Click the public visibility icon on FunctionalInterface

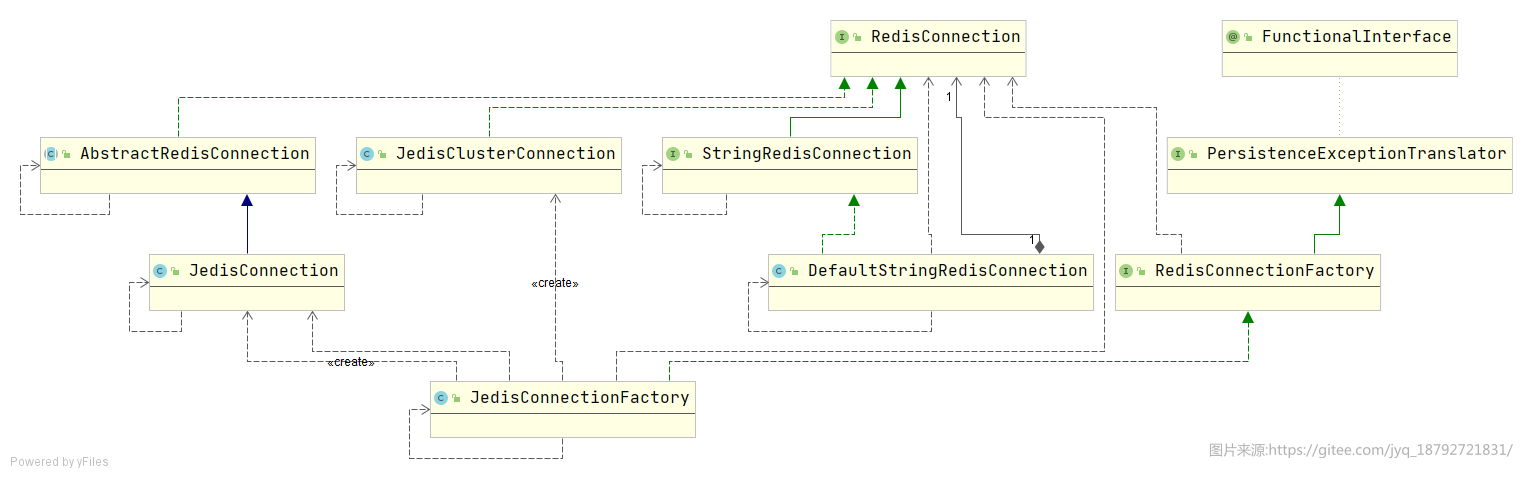coord(1248,38)
